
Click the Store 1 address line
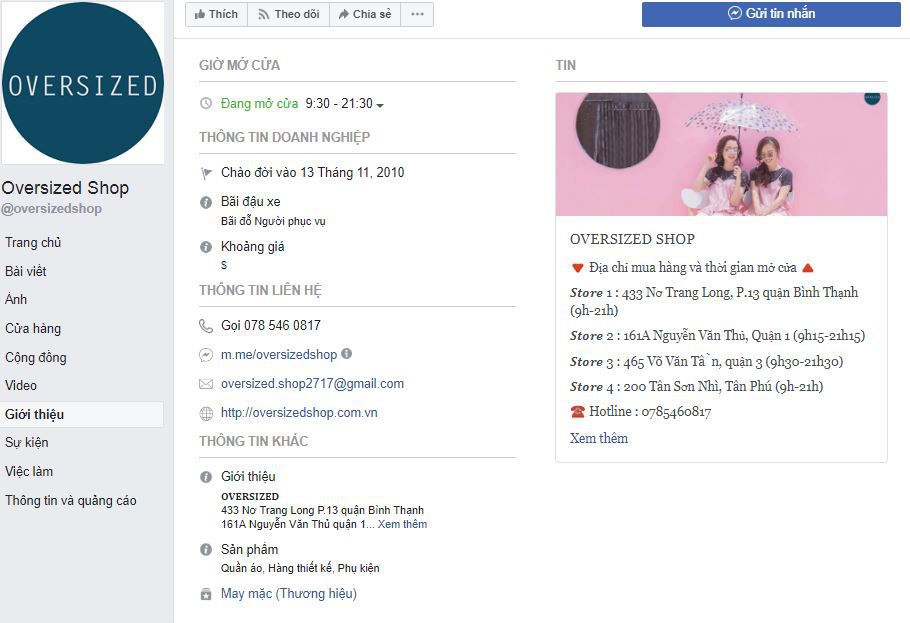714,301
